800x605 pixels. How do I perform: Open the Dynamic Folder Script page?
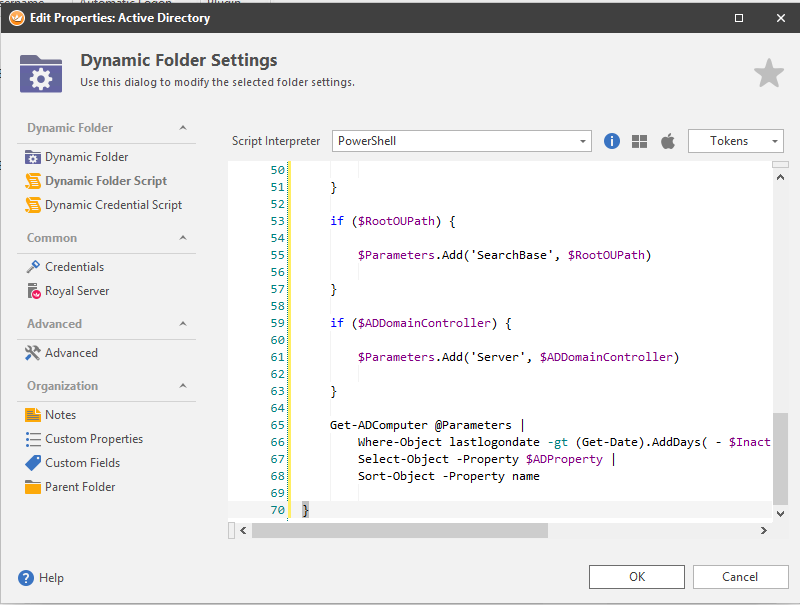click(105, 181)
